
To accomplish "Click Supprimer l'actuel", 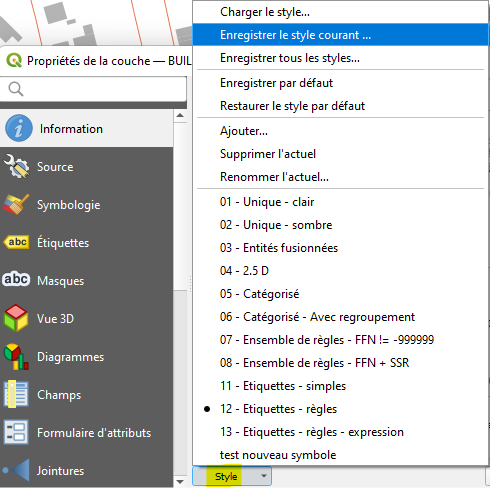I will point(340,154).
